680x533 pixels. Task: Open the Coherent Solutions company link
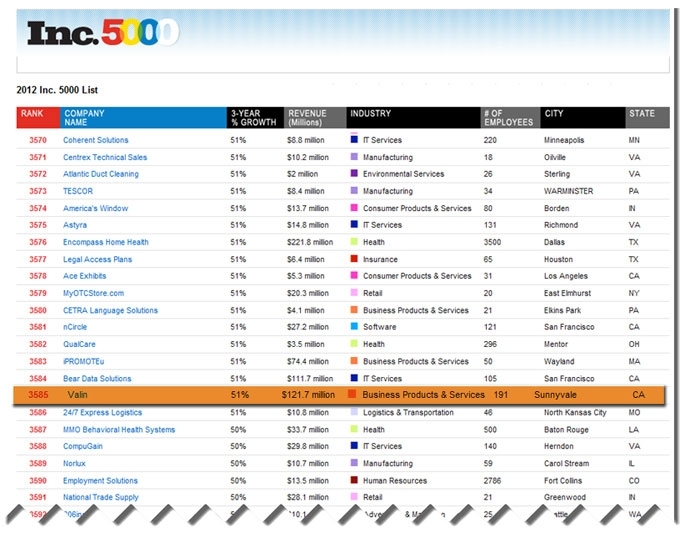coord(96,140)
